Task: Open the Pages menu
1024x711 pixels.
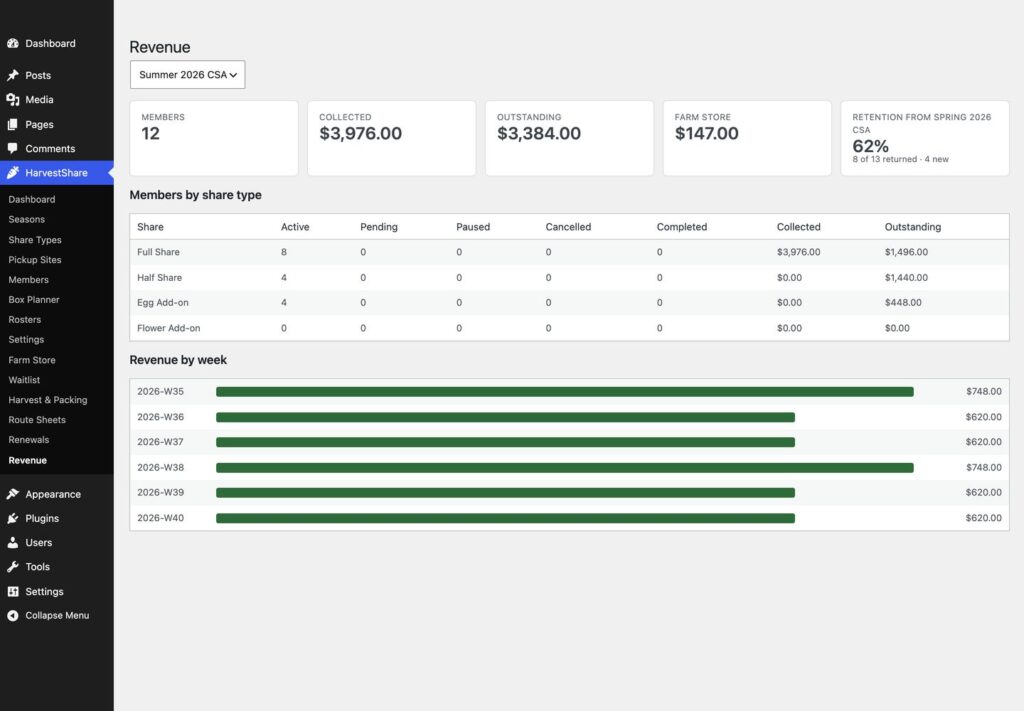Action: tap(57, 124)
